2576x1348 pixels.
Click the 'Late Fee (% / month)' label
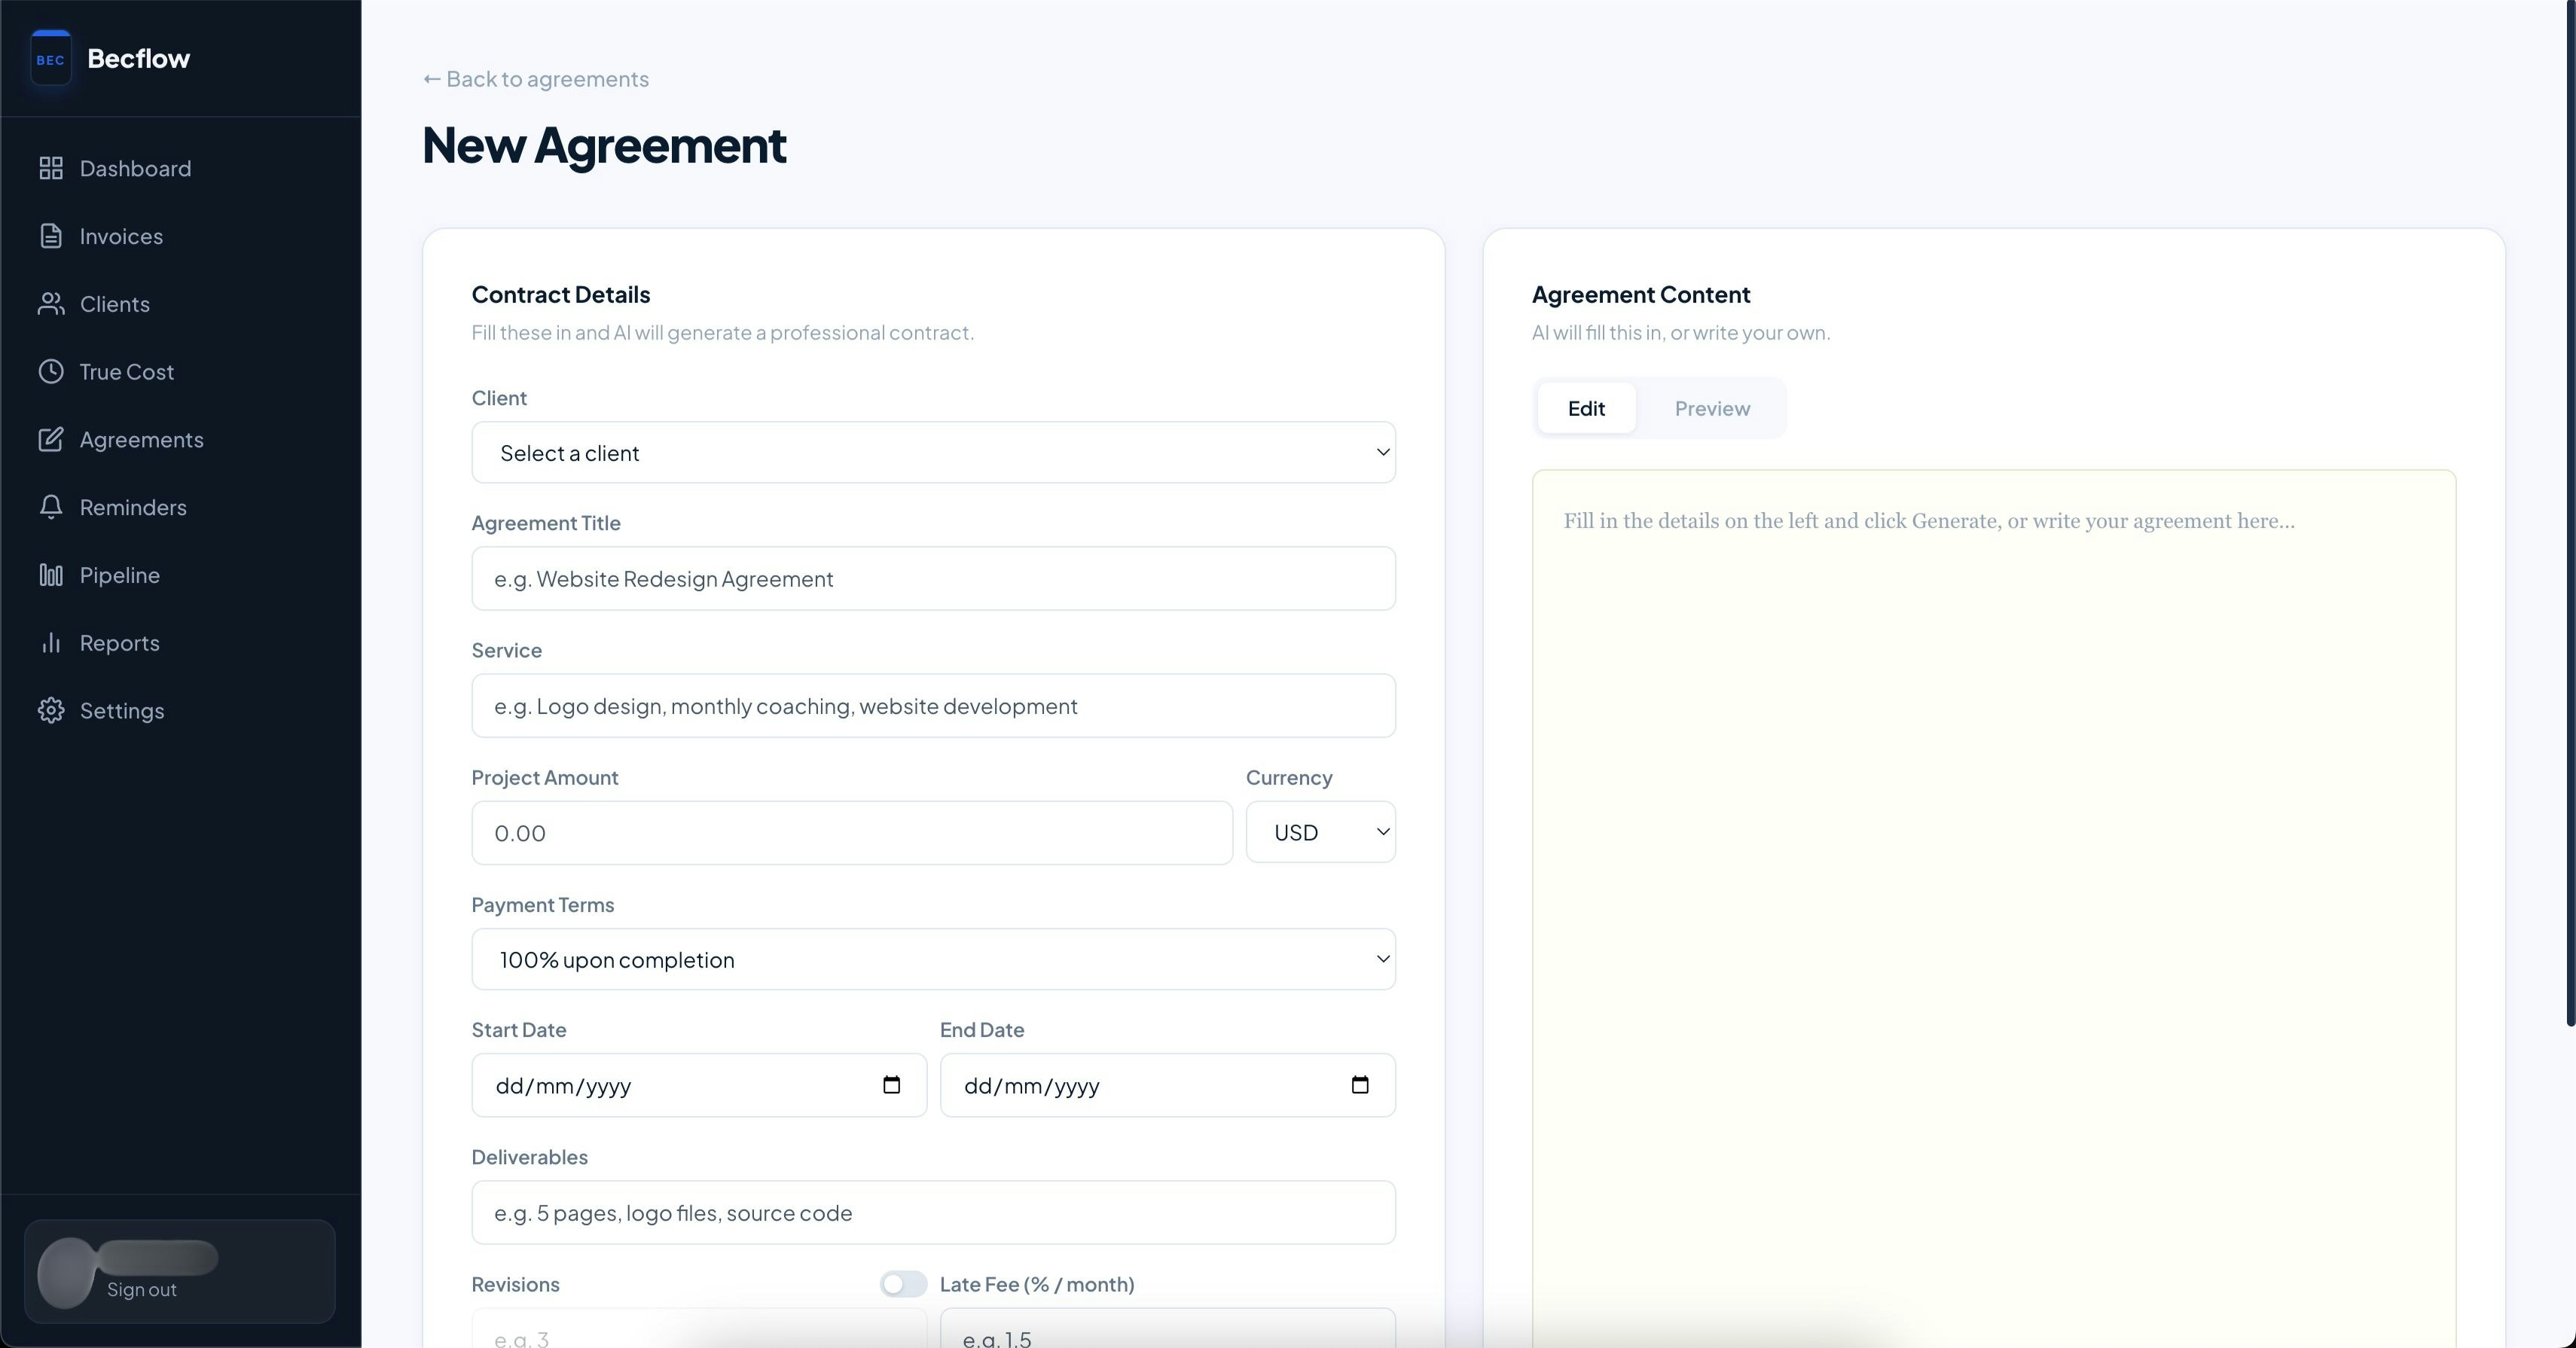(1037, 1284)
